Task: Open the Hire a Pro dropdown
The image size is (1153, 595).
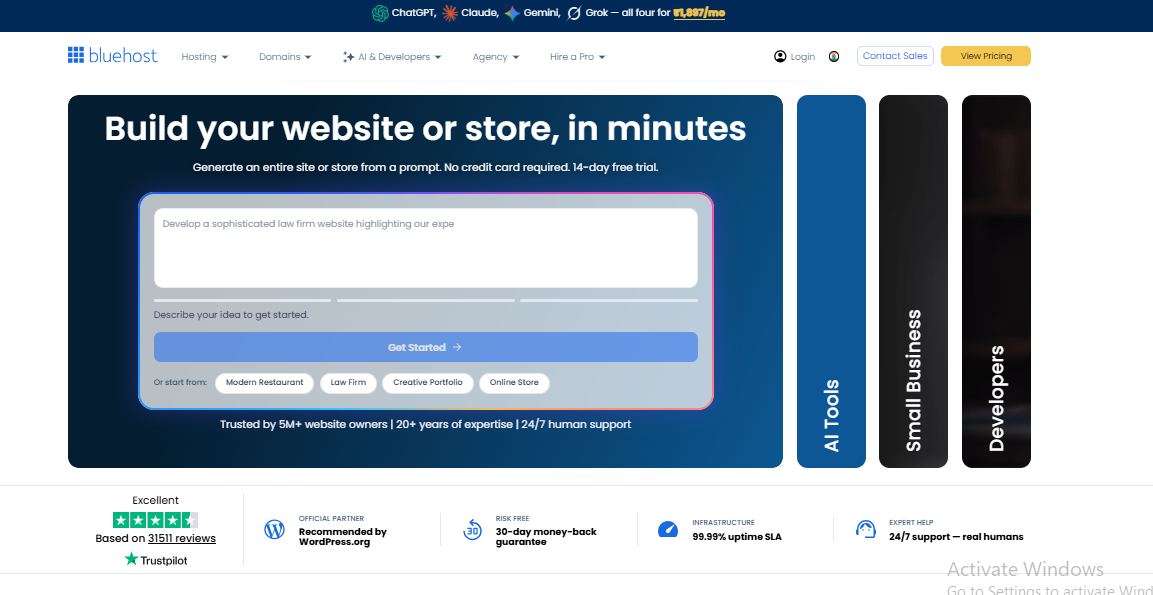Action: pyautogui.click(x=577, y=57)
